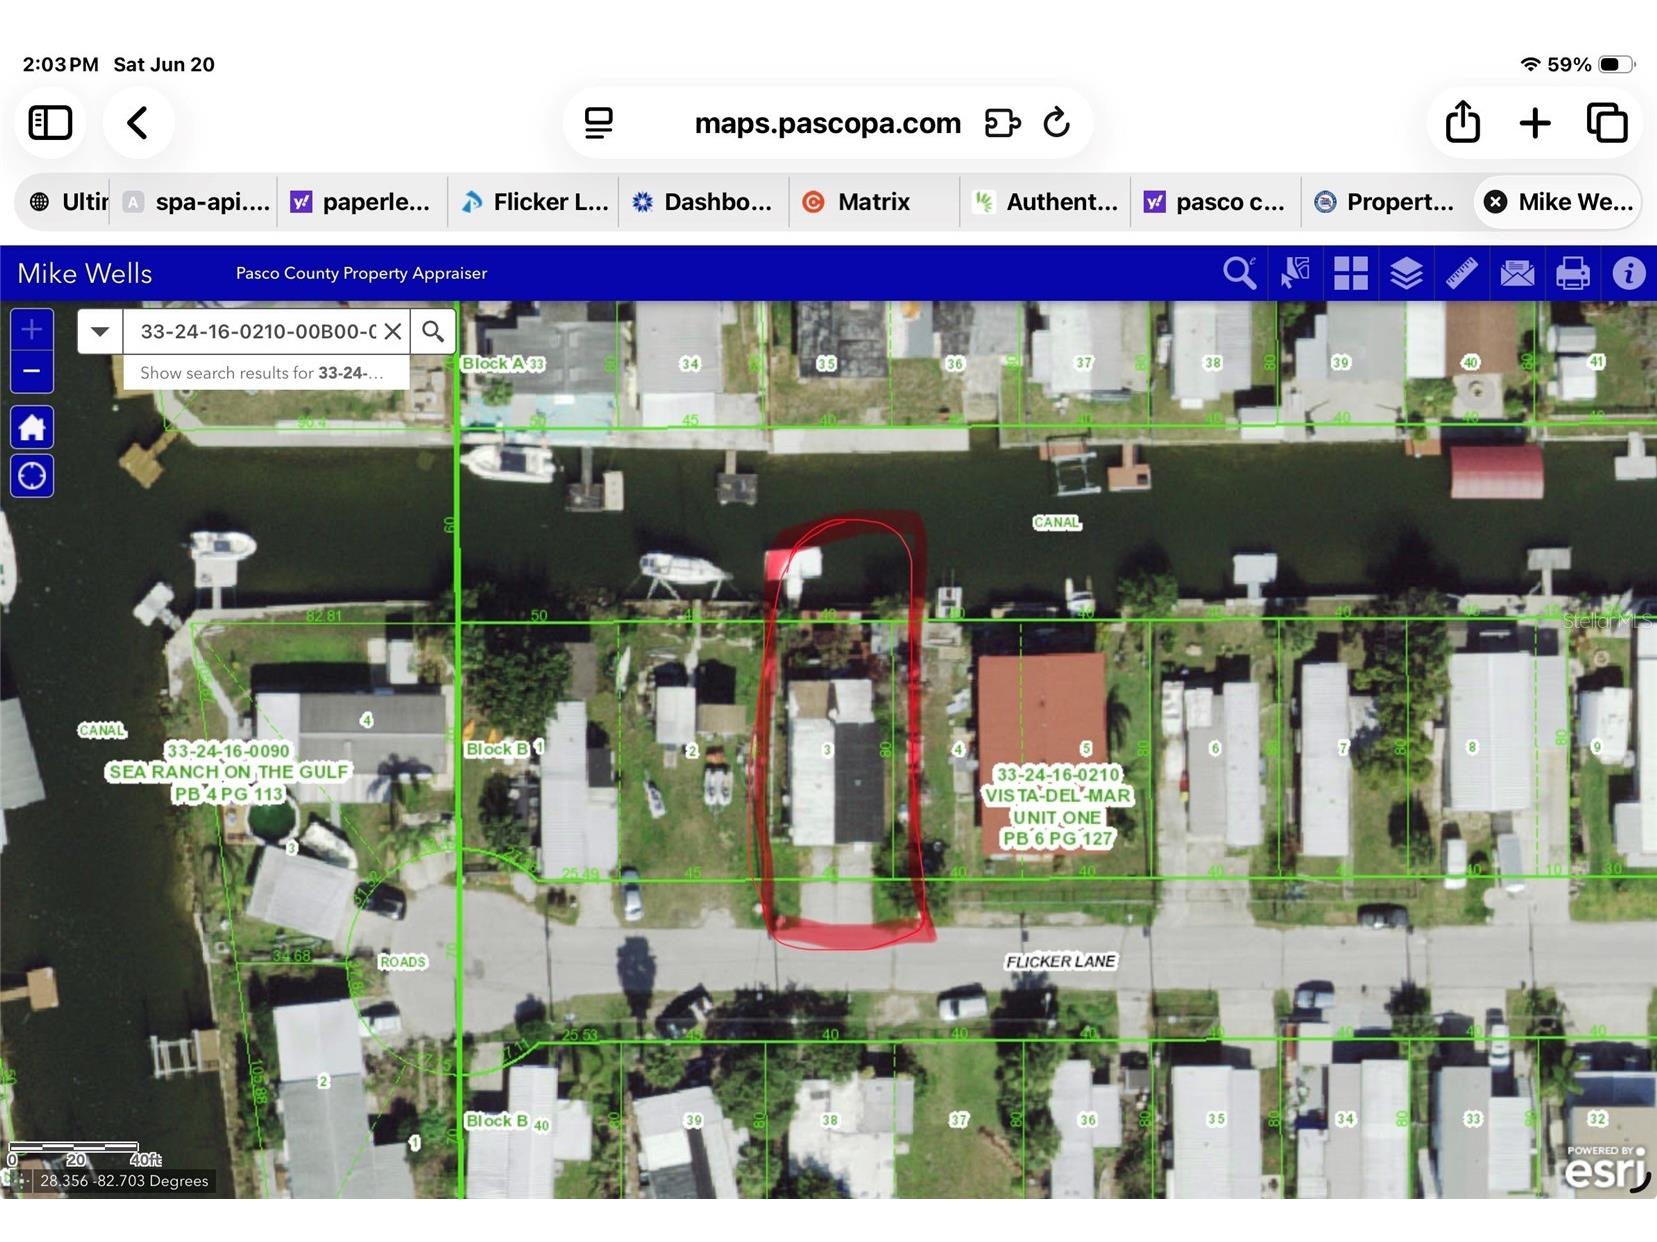Show the tab overview
This screenshot has height=1242, width=1657.
(1608, 123)
